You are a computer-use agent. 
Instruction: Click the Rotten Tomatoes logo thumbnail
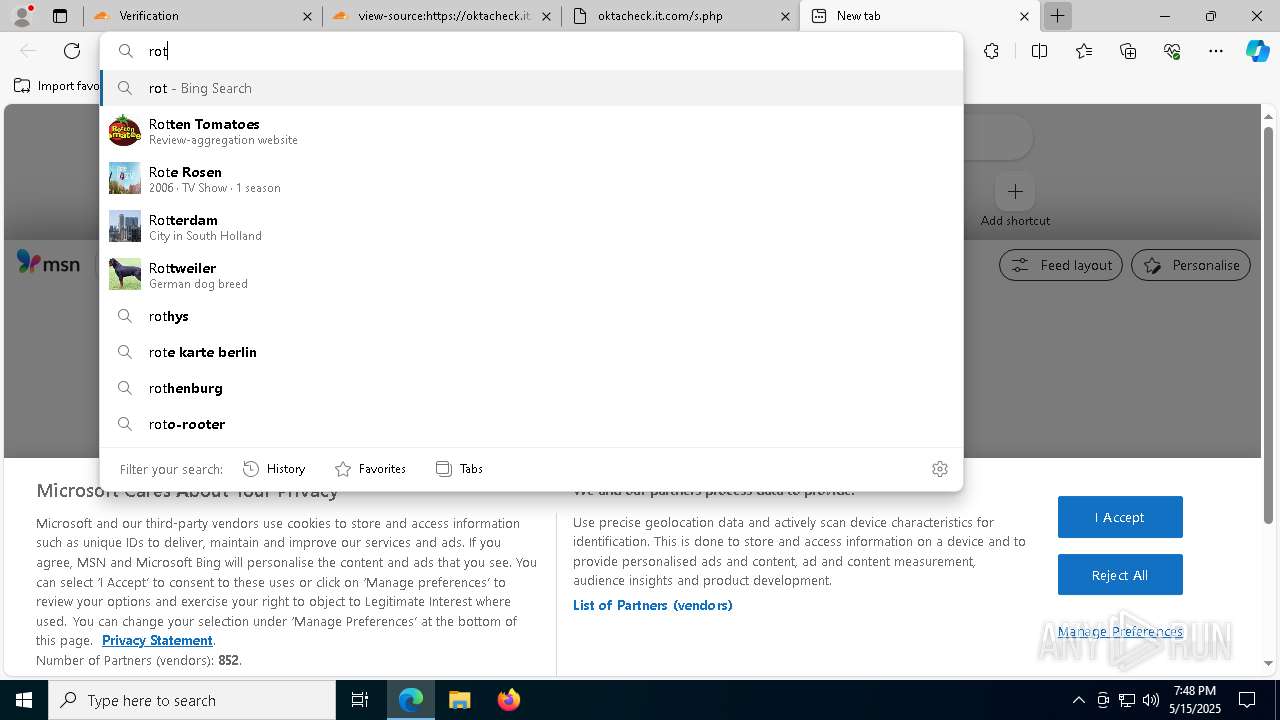point(125,130)
